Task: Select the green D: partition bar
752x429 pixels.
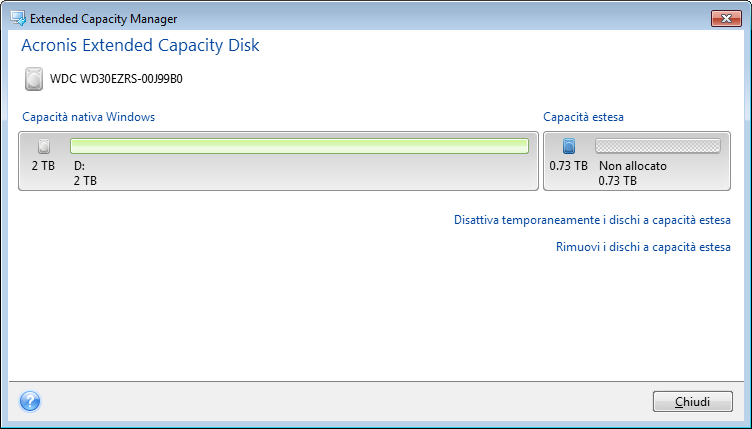Action: tap(299, 146)
